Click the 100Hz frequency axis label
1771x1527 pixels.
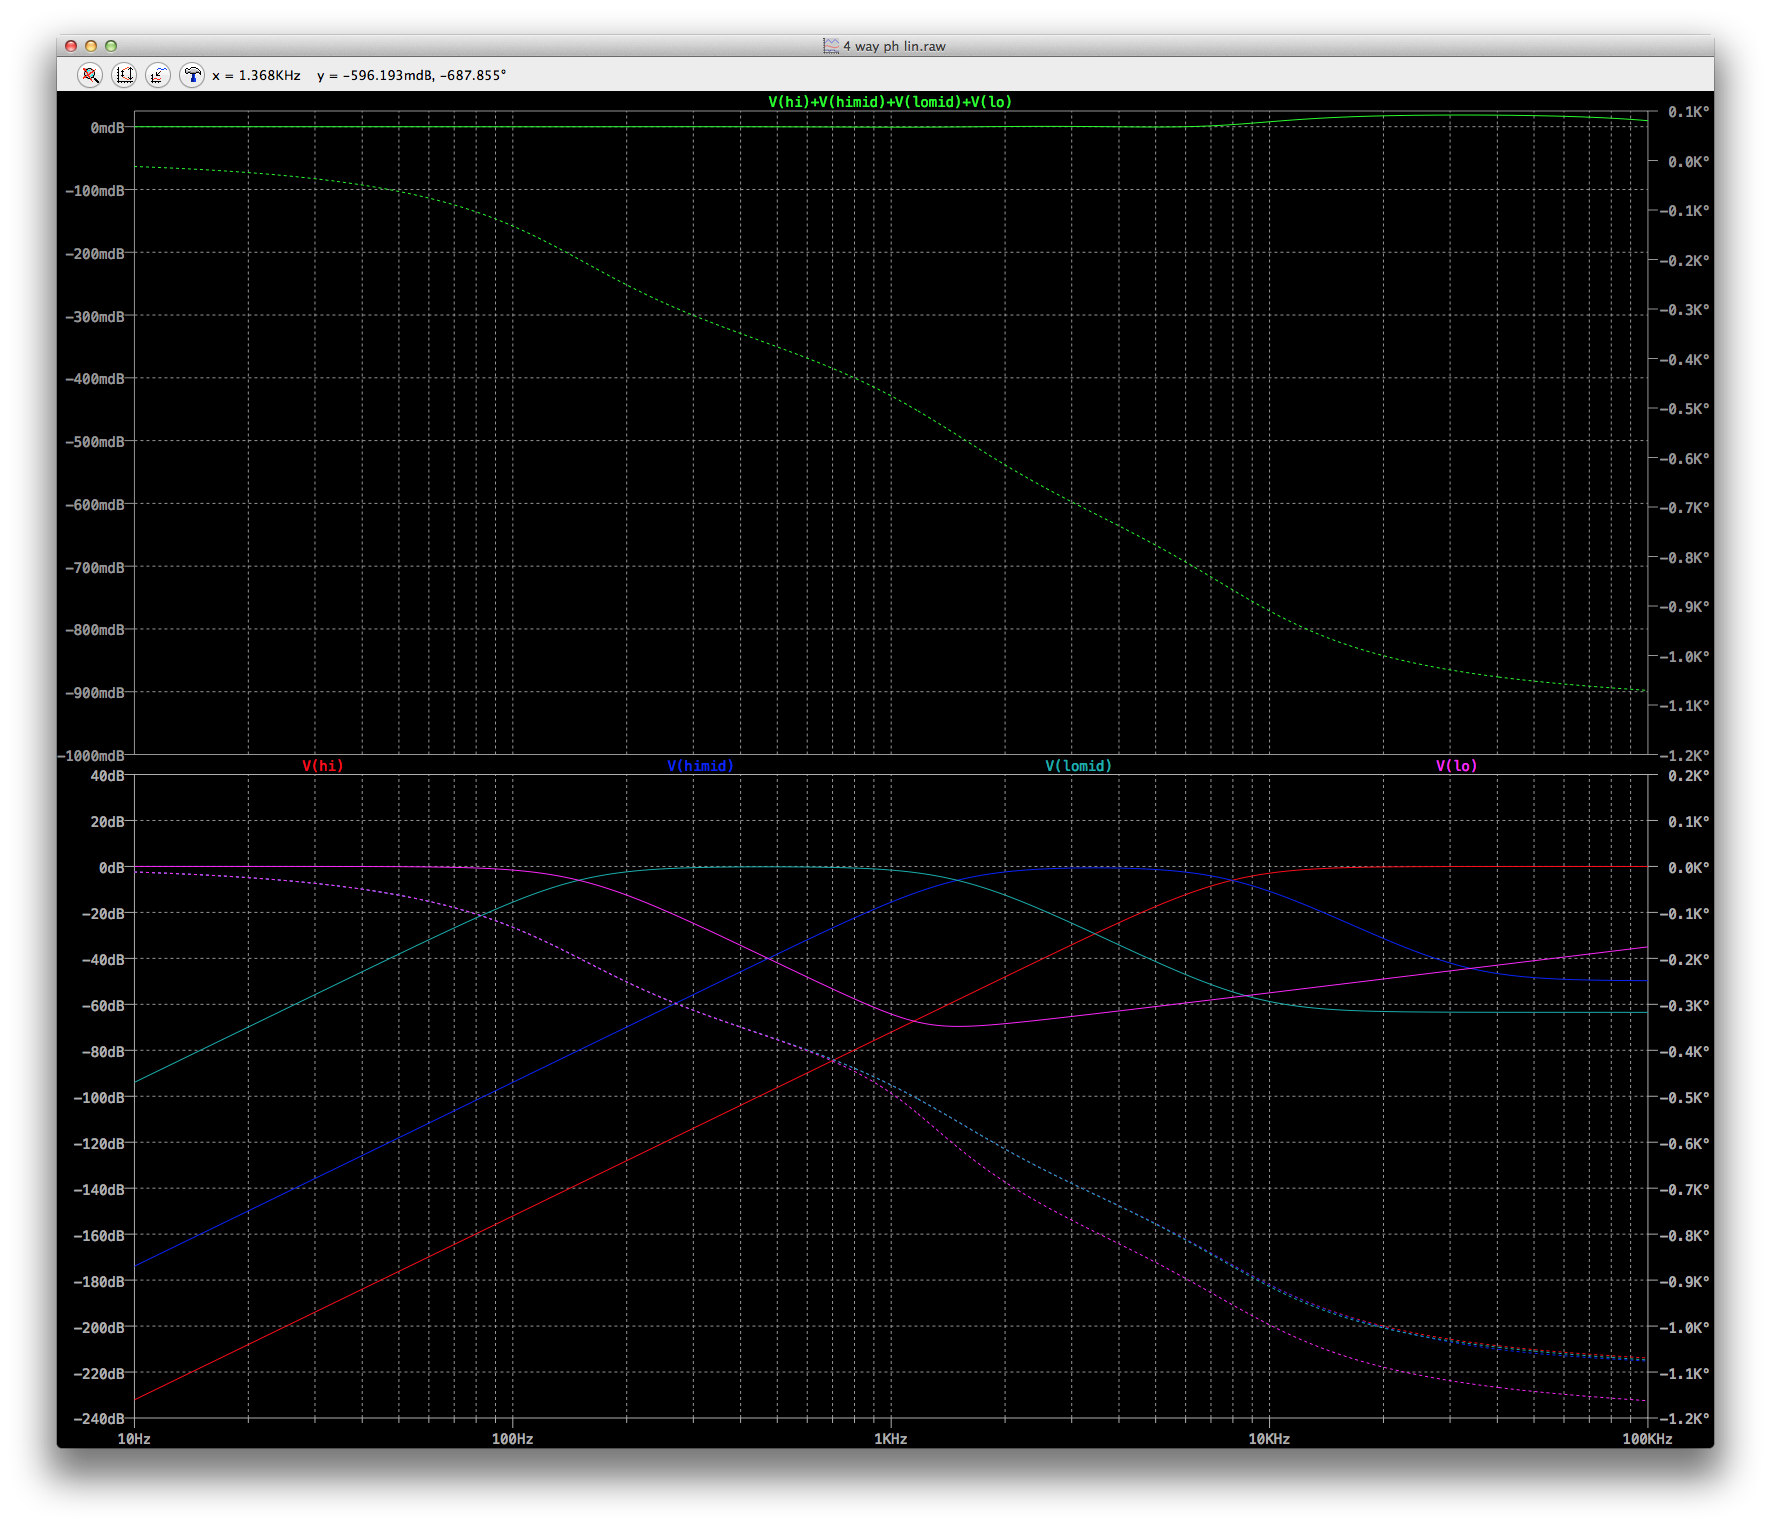[x=512, y=1439]
